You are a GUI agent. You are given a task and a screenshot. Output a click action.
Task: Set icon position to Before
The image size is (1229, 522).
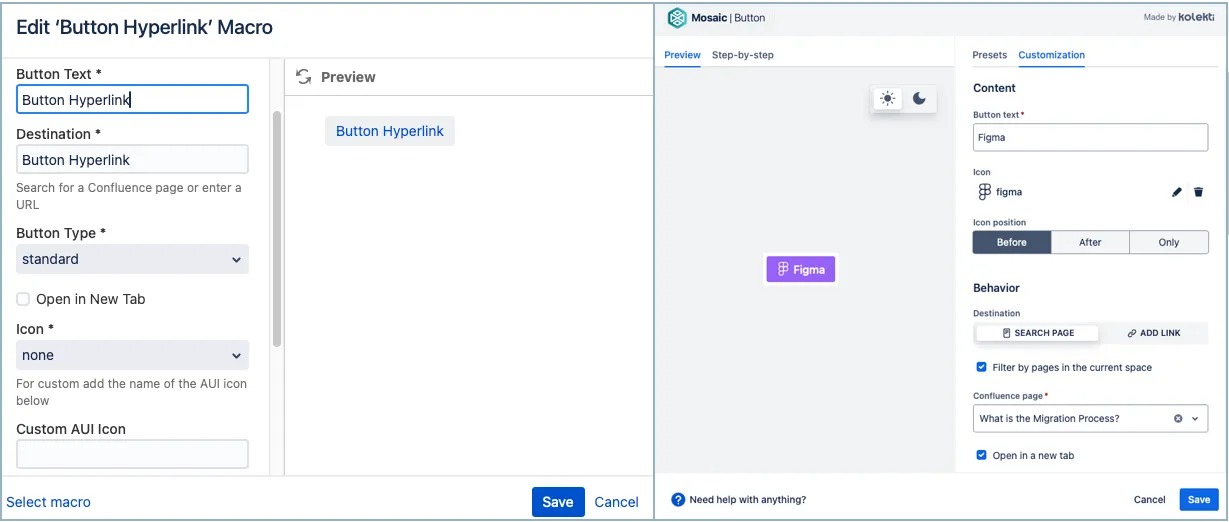point(1012,242)
